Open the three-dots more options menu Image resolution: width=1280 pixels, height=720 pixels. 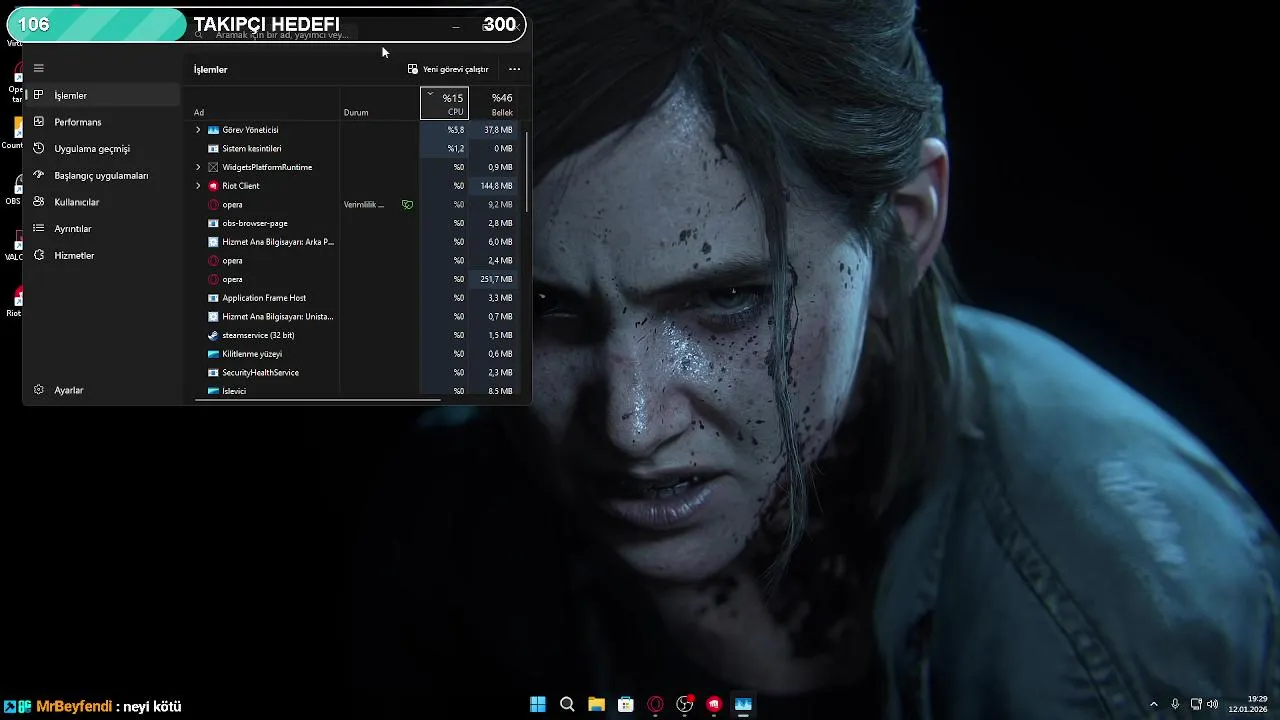click(x=514, y=69)
